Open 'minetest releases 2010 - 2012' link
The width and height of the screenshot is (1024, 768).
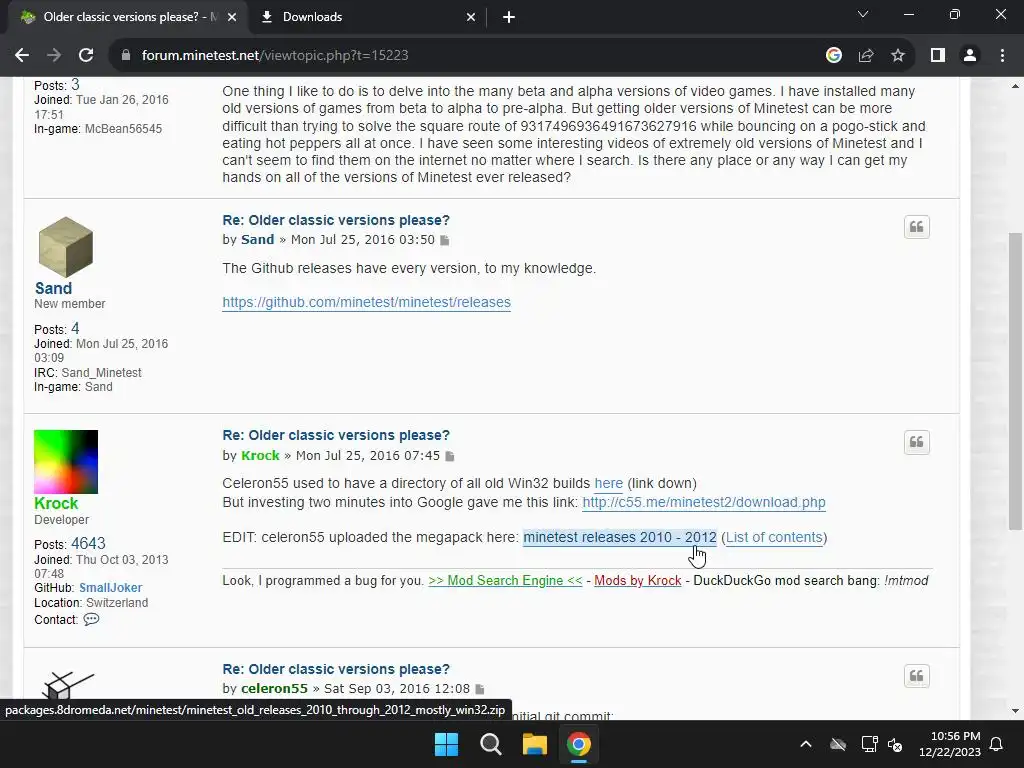coord(620,537)
